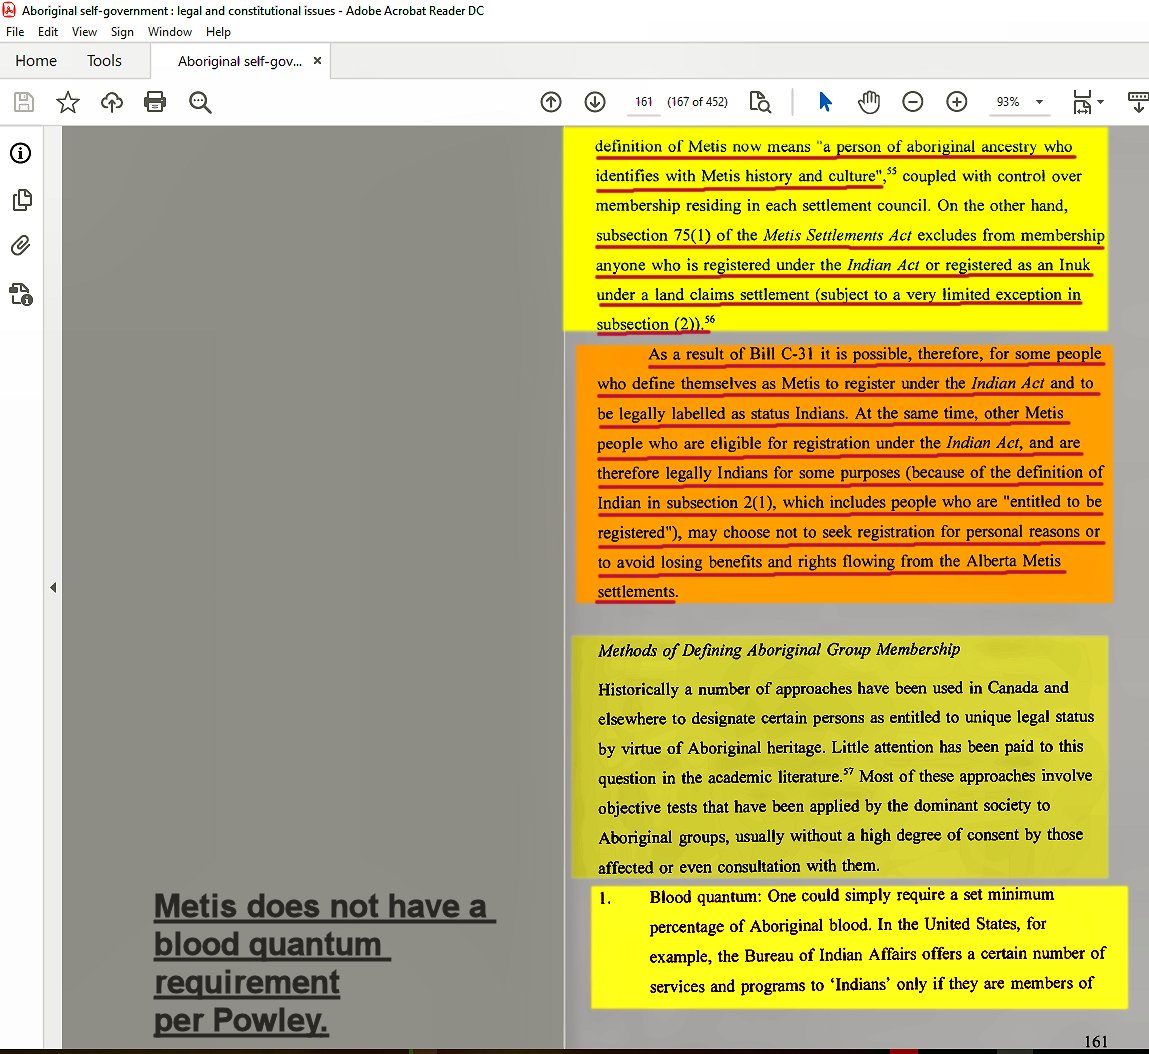Screen dimensions: 1149x1054
Task: Open the attachments paperclip panel
Action: tap(21, 246)
